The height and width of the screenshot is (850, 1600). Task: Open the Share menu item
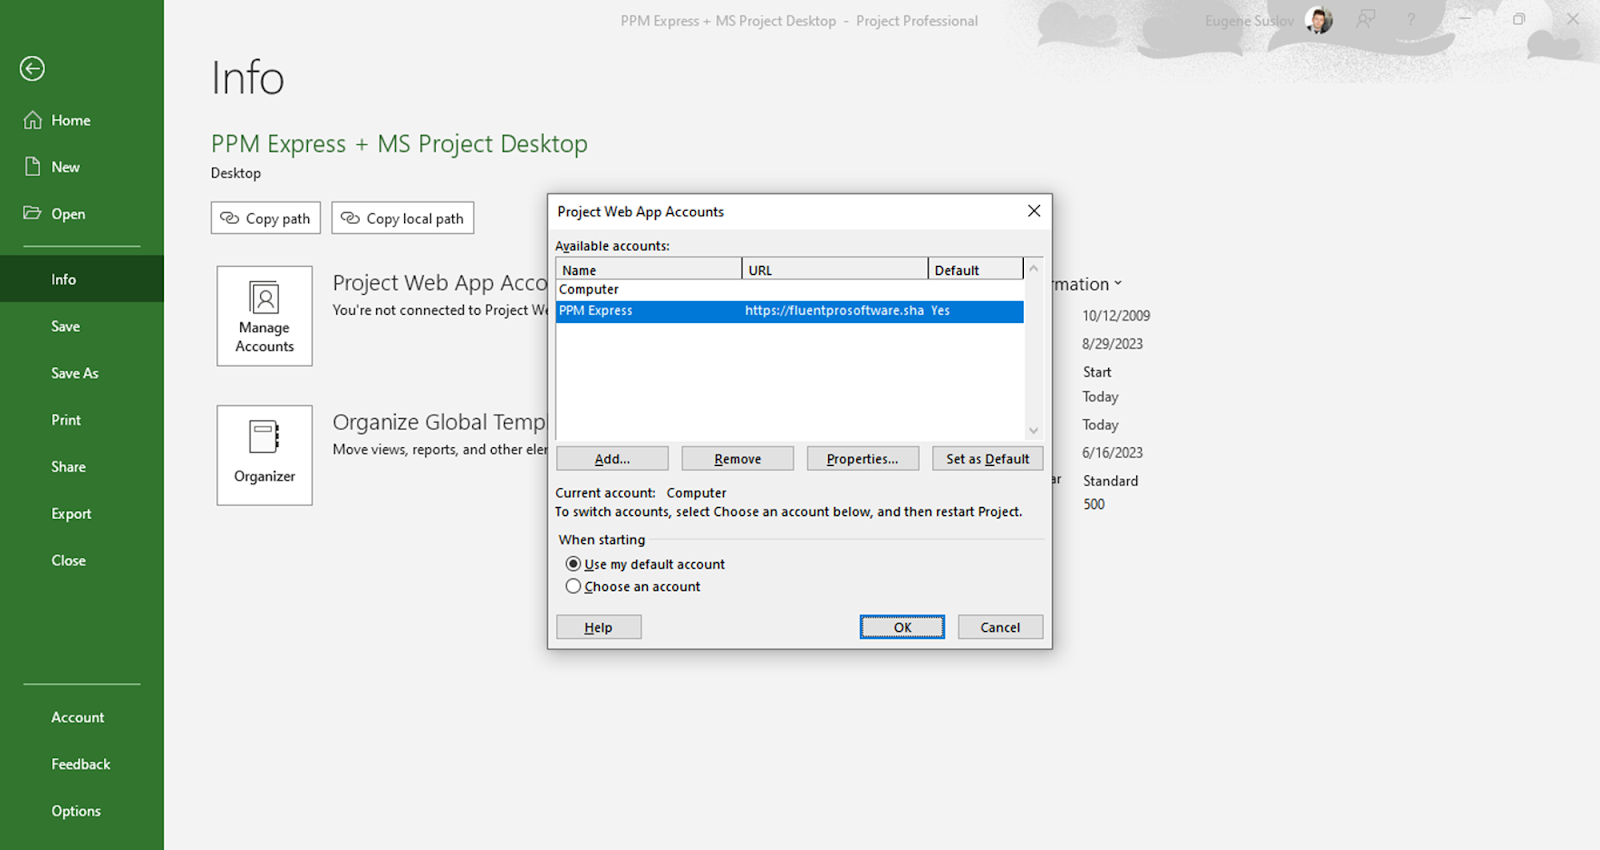click(82, 467)
